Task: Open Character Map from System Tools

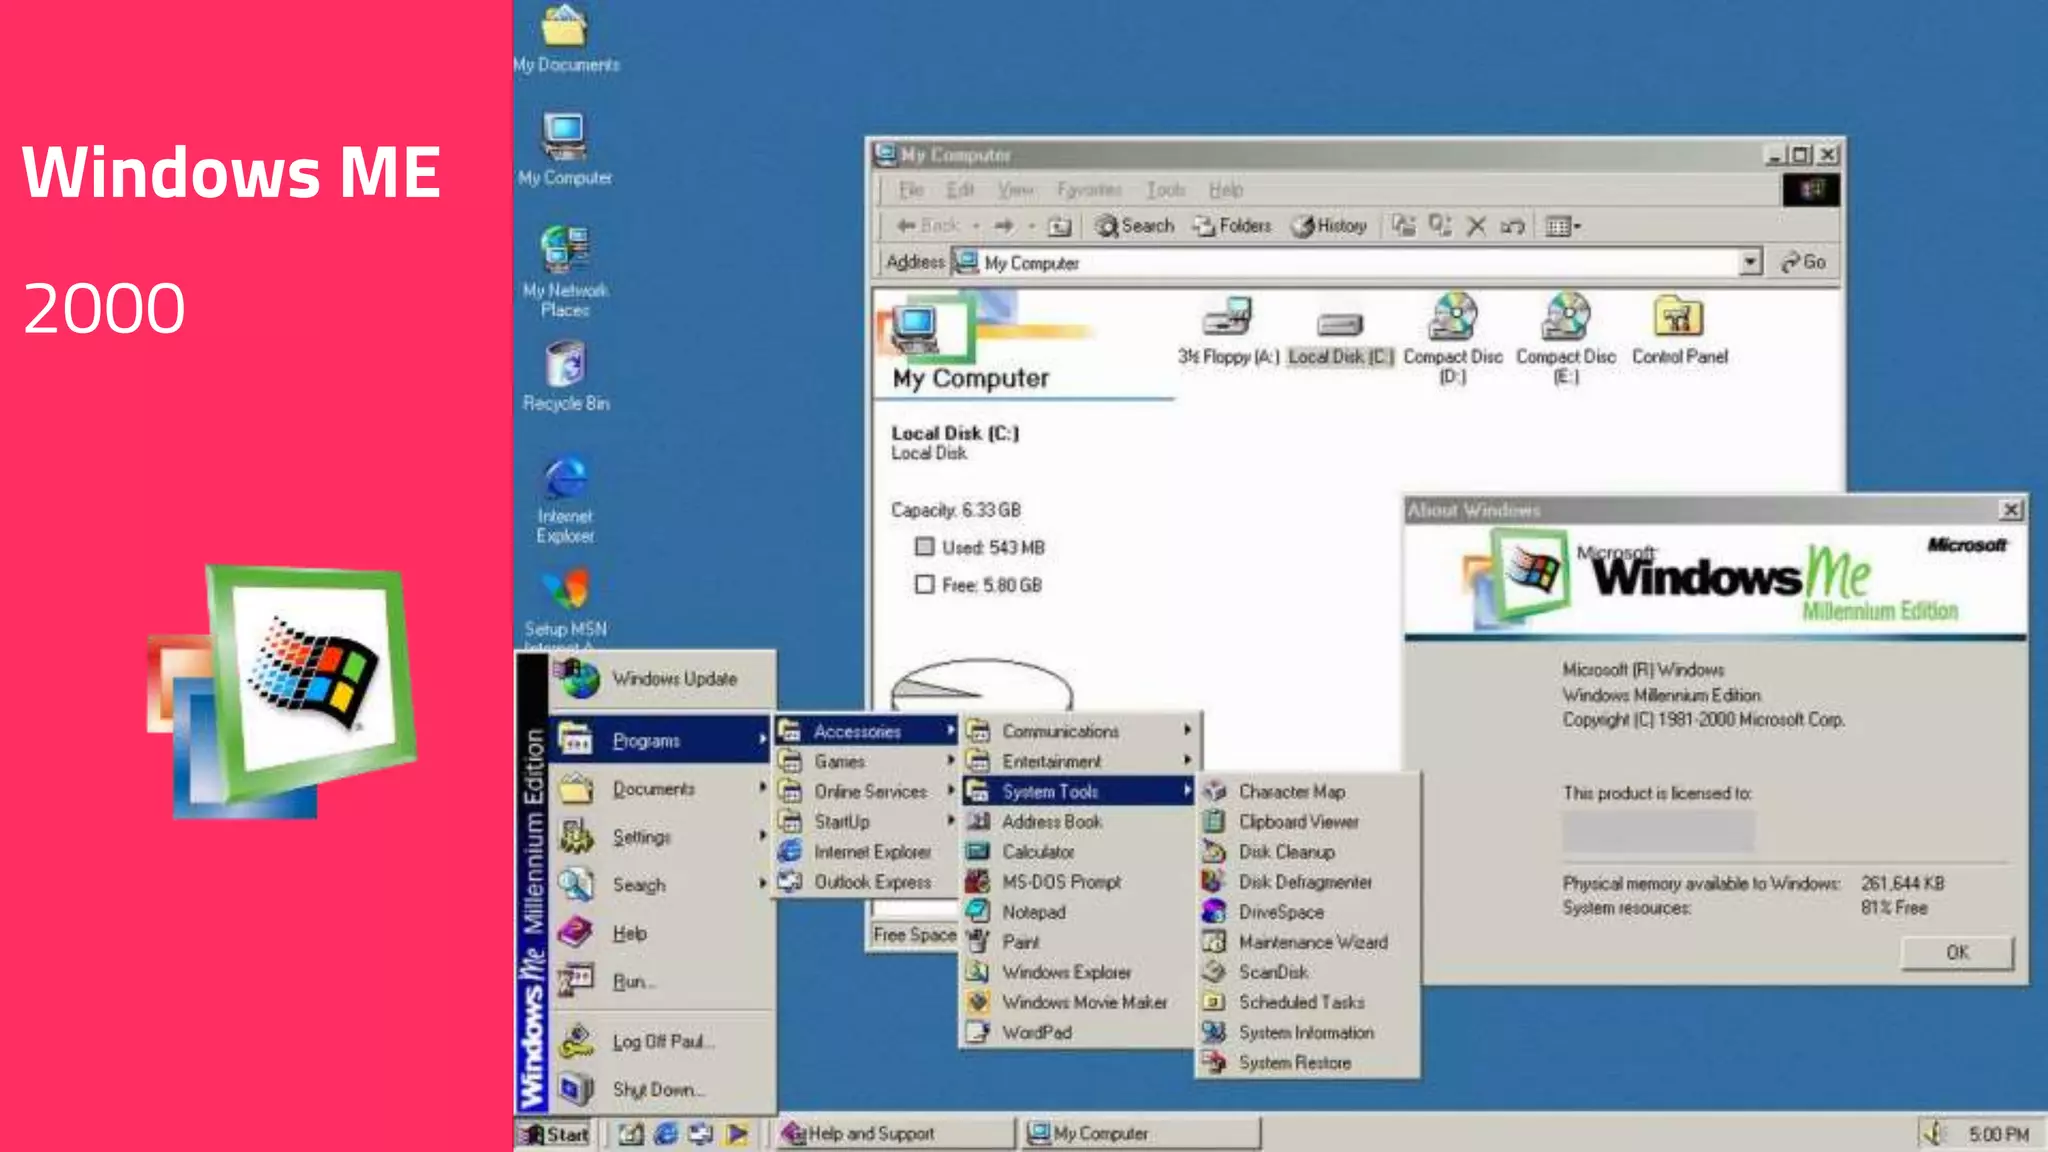Action: (x=1307, y=791)
